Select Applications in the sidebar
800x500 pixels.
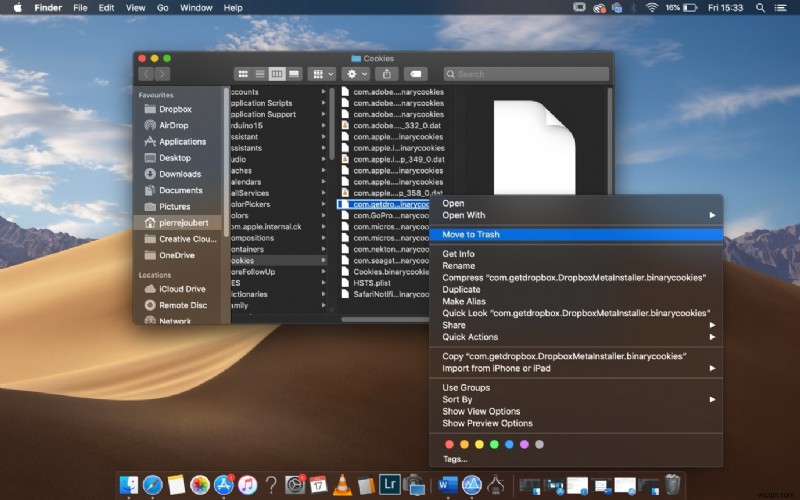tap(178, 141)
